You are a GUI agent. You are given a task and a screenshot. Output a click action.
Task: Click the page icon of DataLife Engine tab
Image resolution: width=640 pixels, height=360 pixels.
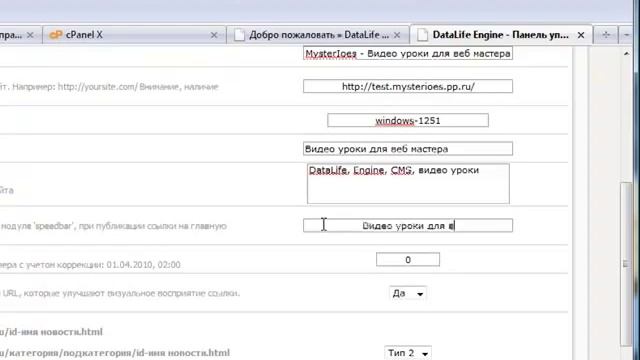coord(423,35)
